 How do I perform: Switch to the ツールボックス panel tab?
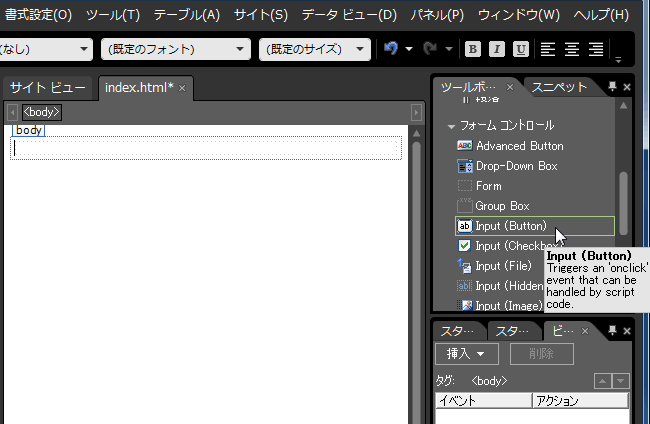coord(468,87)
